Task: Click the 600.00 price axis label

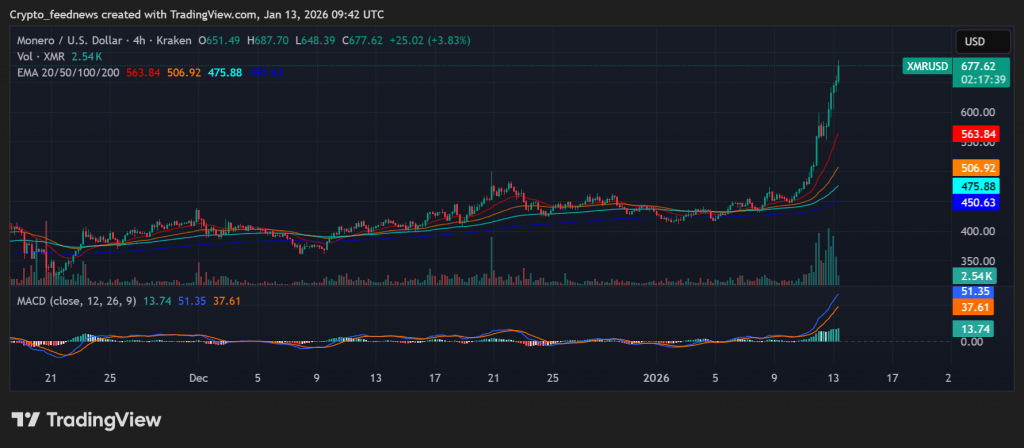Action: pyautogui.click(x=978, y=112)
